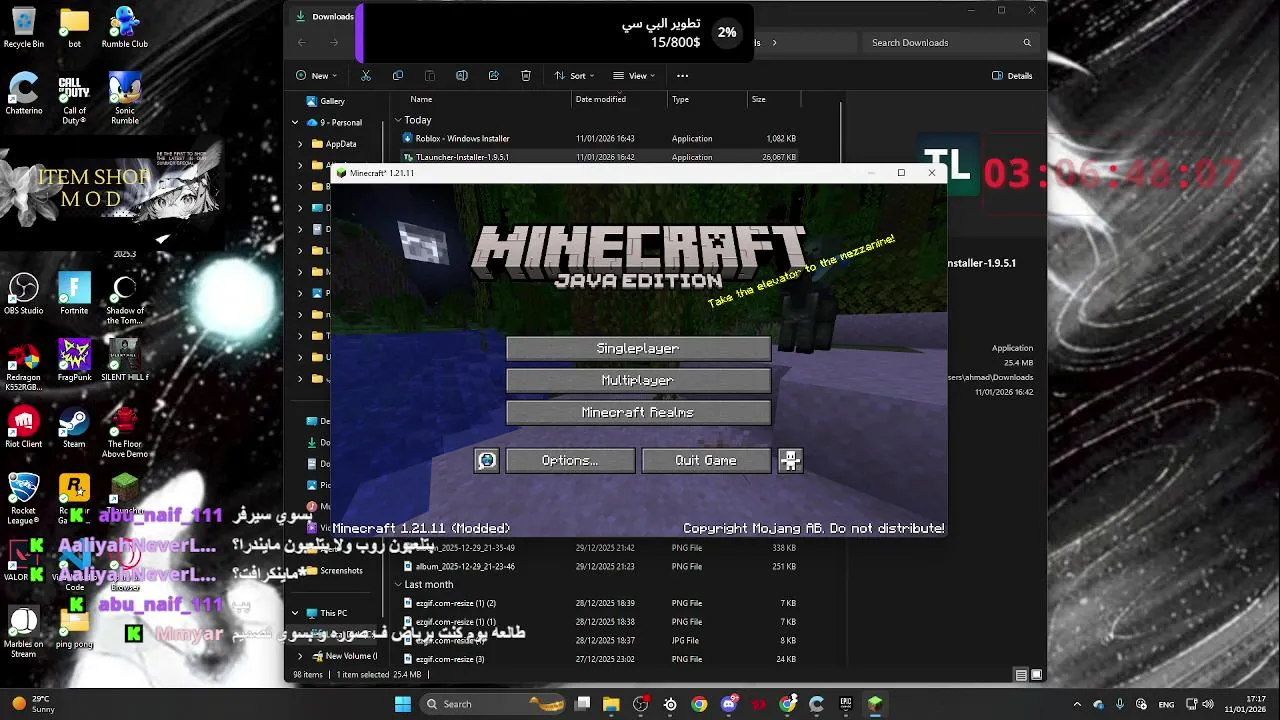Open the See more ellipsis menu

[x=682, y=76]
